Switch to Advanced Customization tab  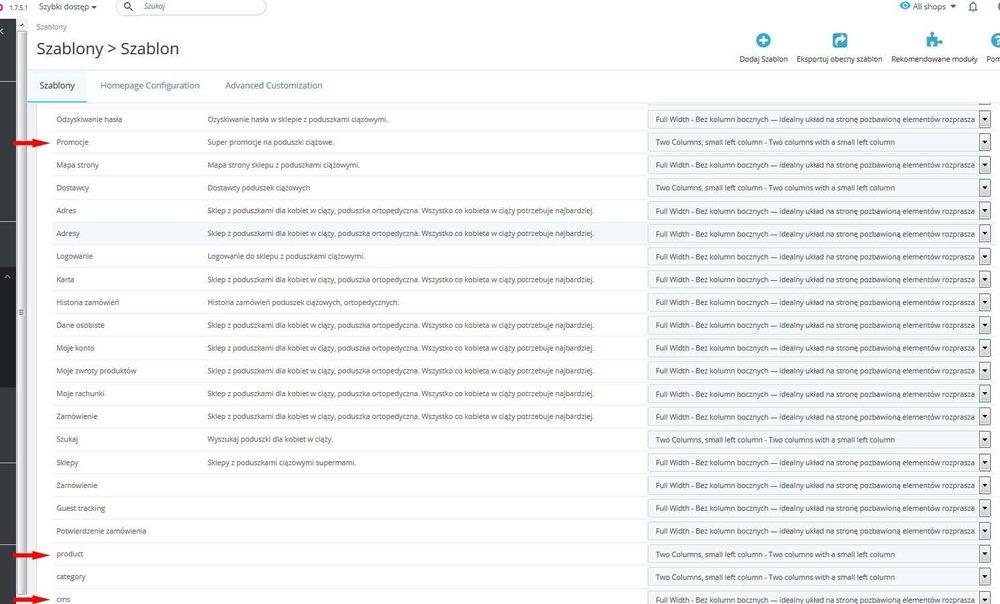274,85
